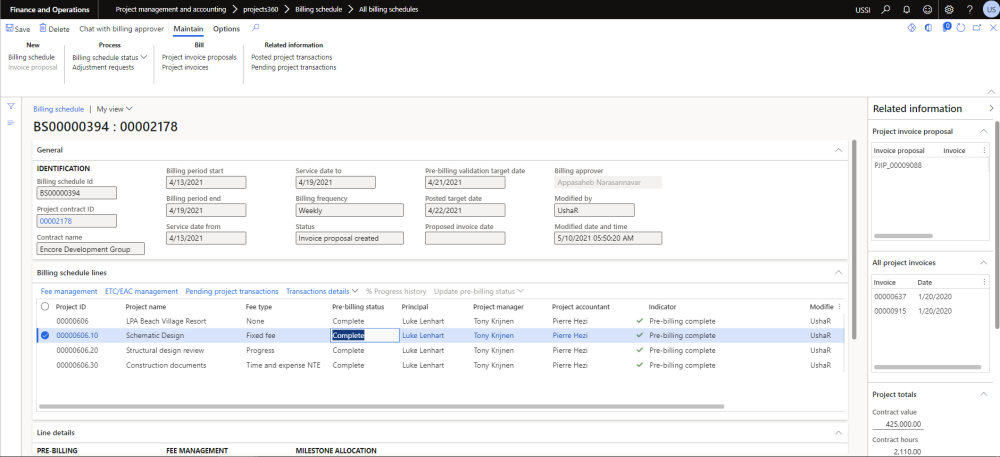This screenshot has width=1000, height=457.
Task: Deselect the checked Schematic Design row marker
Action: click(44, 336)
